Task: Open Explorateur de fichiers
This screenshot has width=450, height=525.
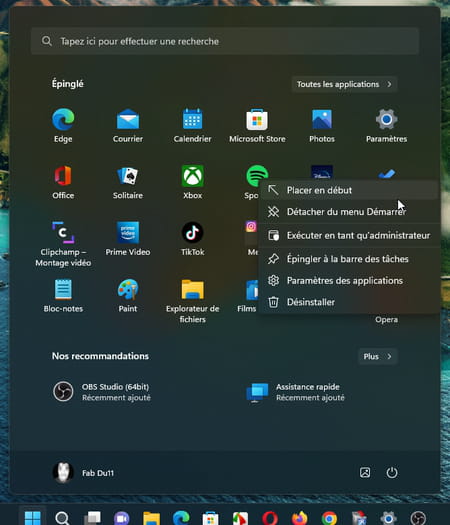Action: 193,301
